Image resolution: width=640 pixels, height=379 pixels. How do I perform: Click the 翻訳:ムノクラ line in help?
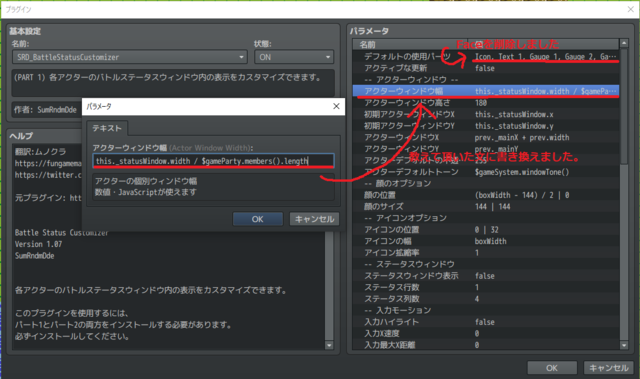40,152
